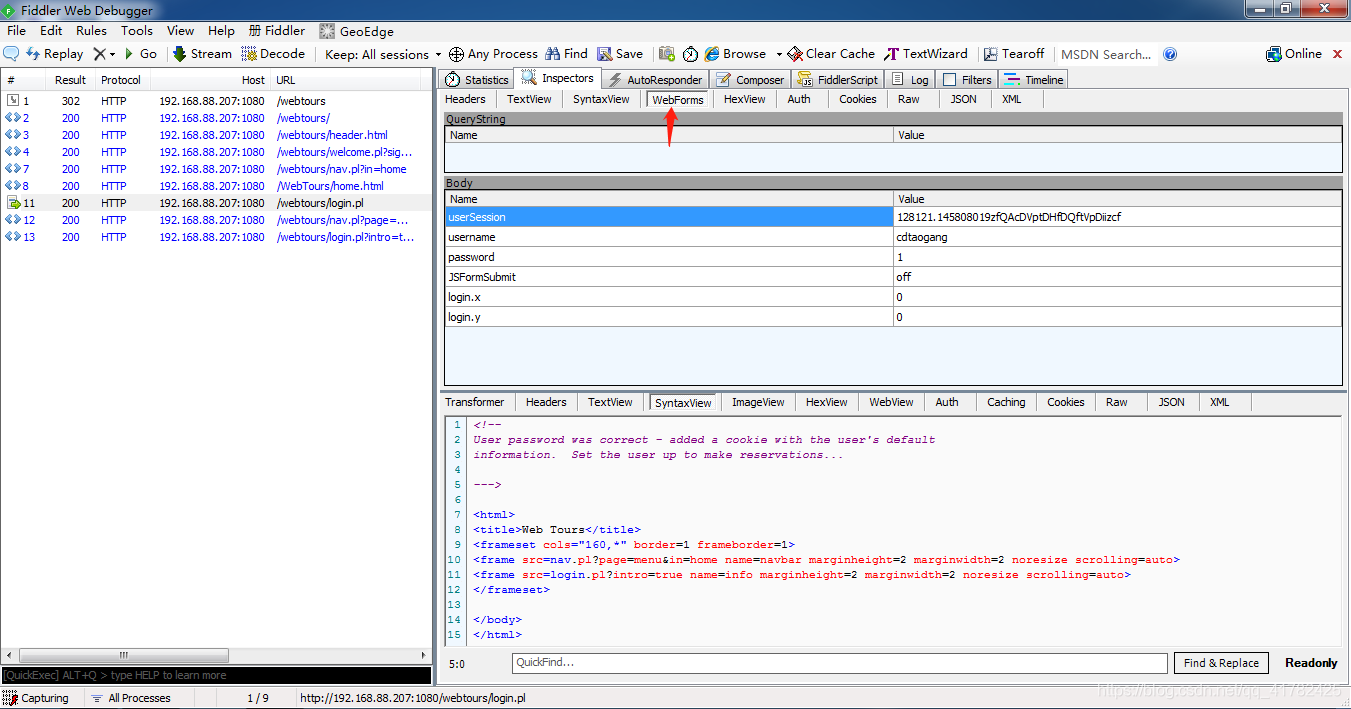Screen dimensions: 1351x709
Task: Select the response WebView tab
Action: click(891, 402)
